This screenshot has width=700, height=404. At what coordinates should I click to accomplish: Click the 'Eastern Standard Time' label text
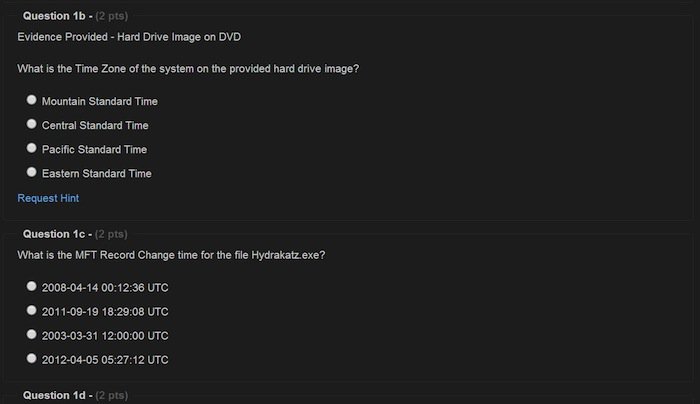point(96,173)
